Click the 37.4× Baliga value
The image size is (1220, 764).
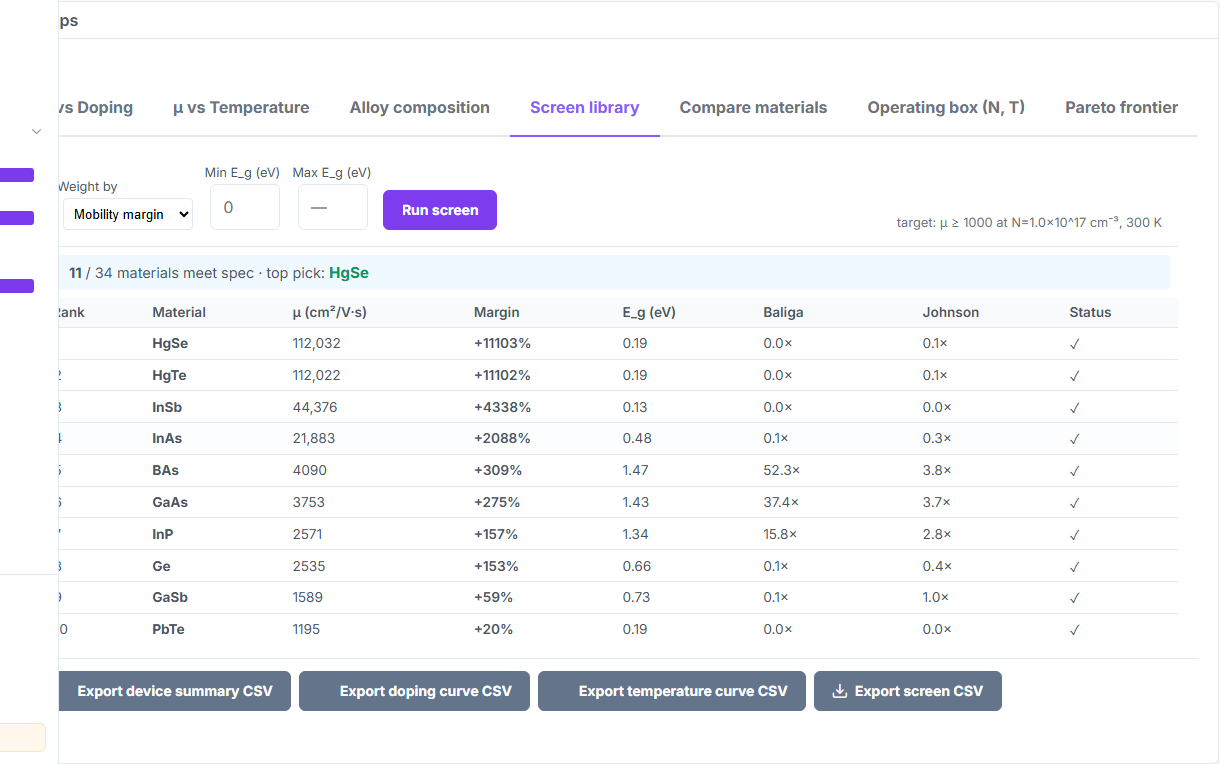(781, 502)
